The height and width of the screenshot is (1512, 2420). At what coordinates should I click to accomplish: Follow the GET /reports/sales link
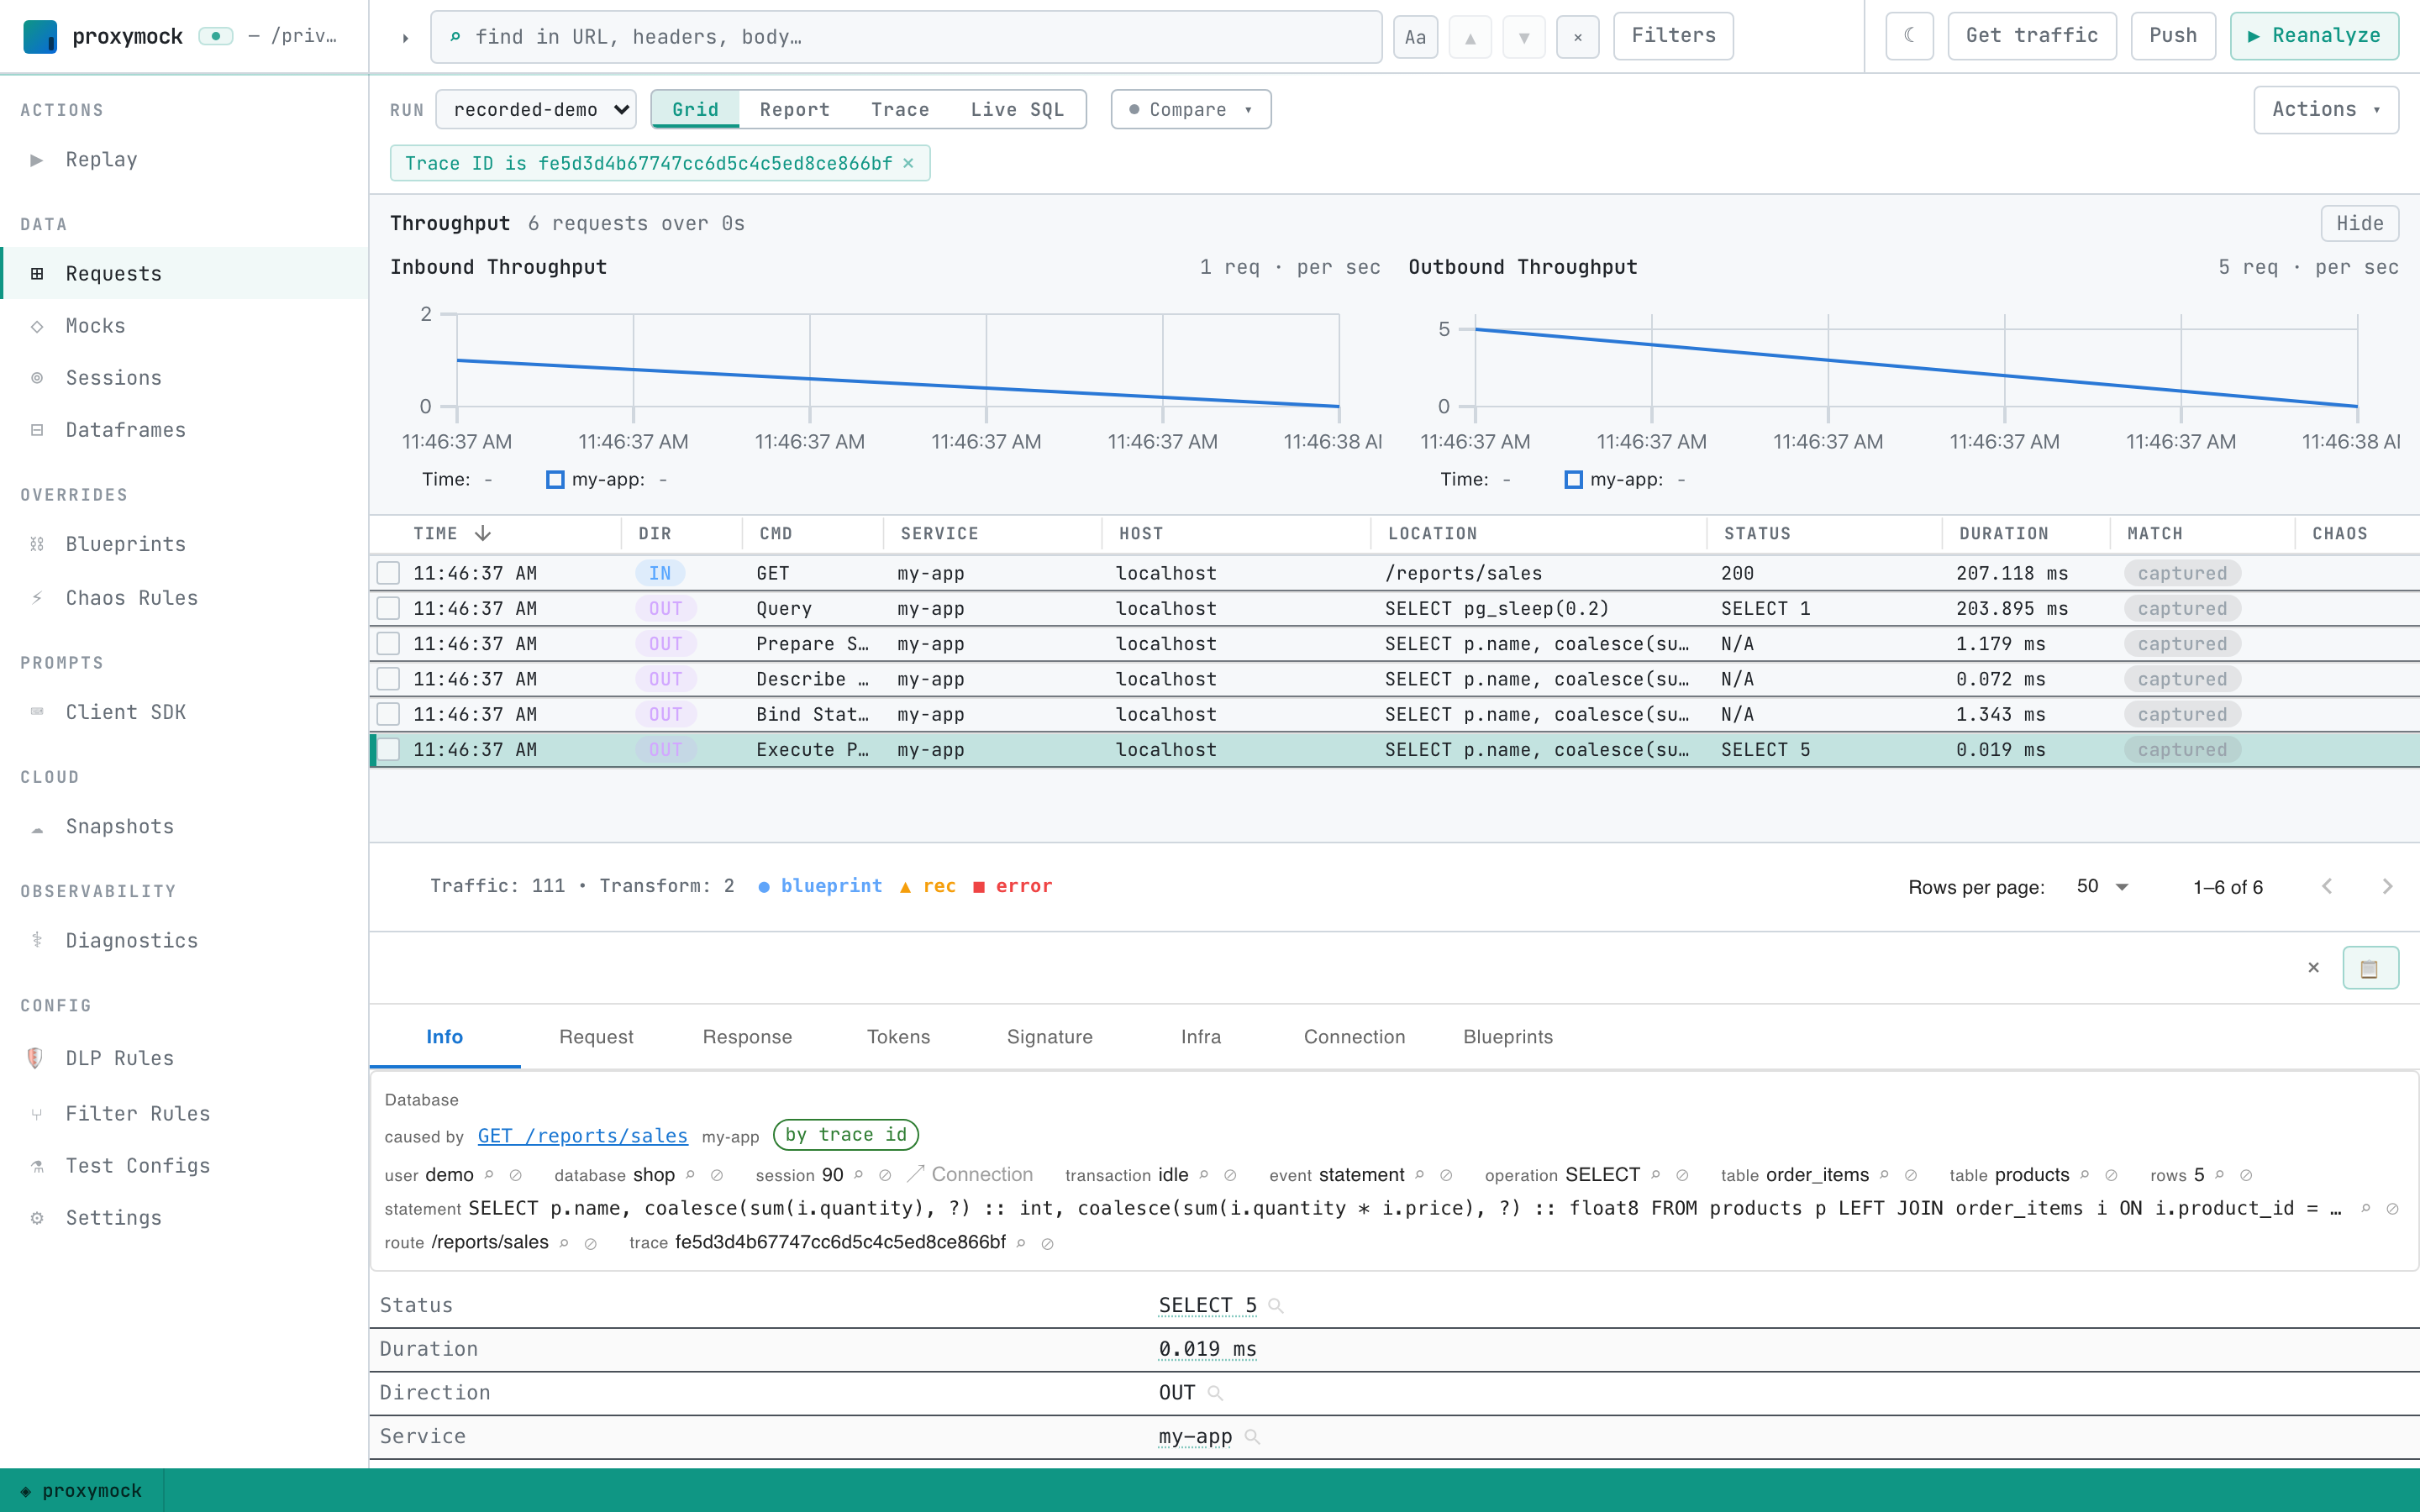point(582,1135)
